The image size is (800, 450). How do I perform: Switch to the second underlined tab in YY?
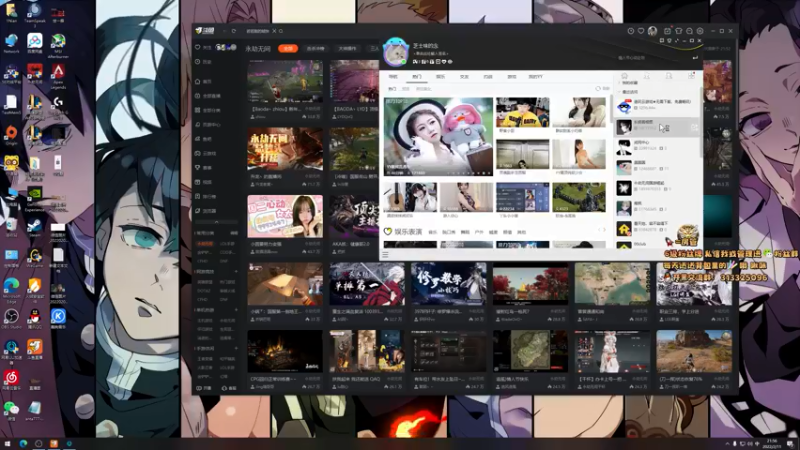pos(417,77)
